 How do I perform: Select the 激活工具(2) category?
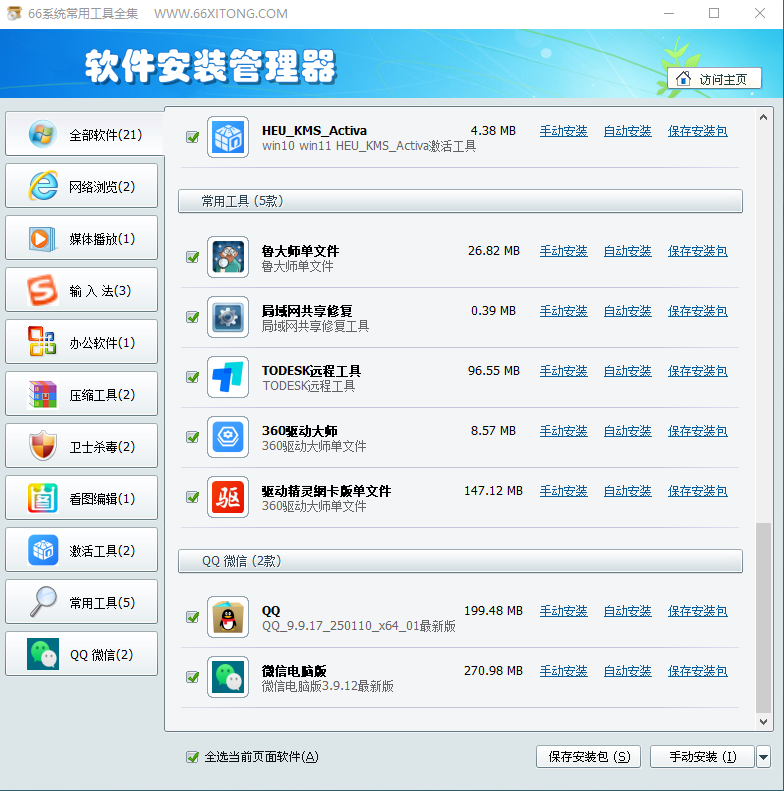click(81, 550)
